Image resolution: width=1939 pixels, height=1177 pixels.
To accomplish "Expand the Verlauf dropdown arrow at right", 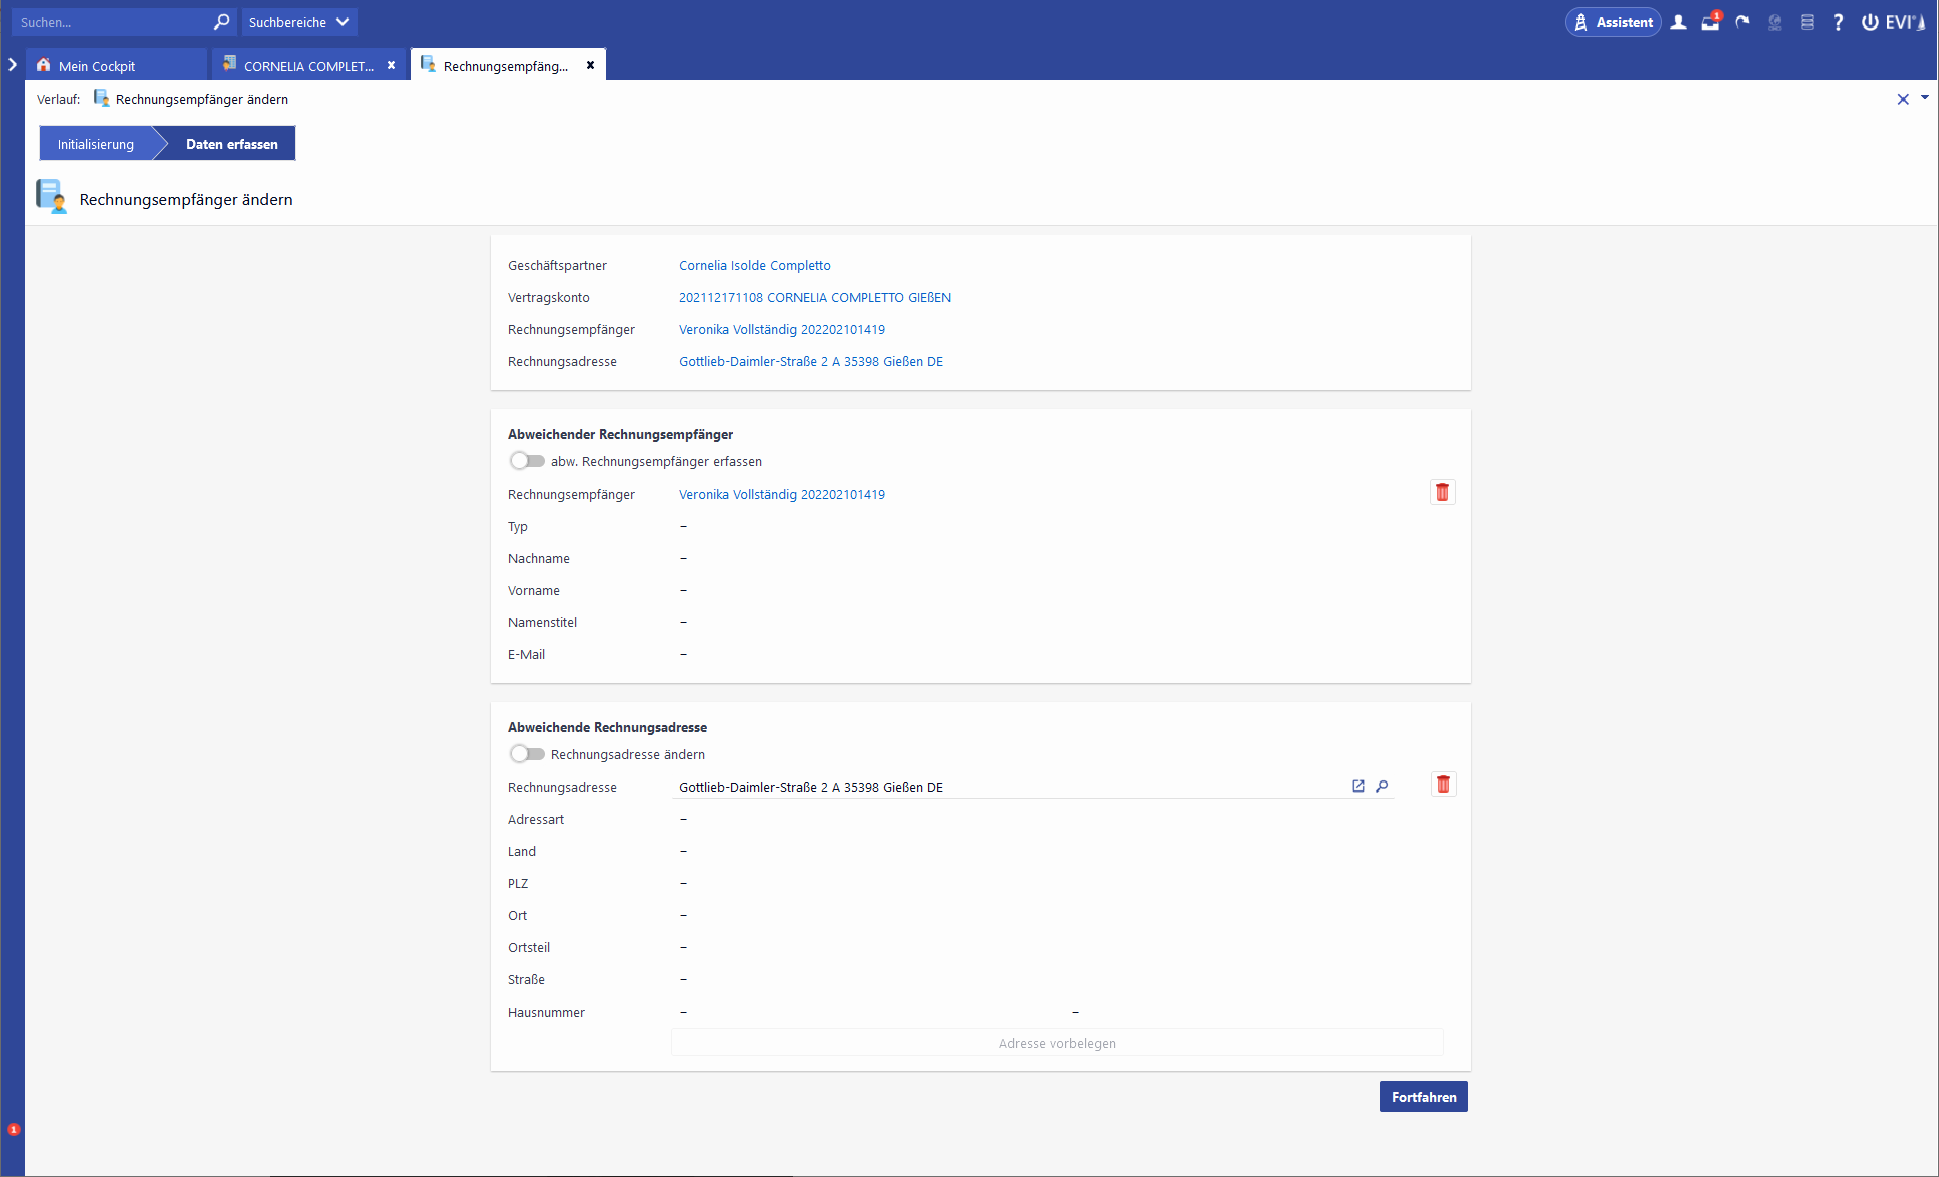I will coord(1925,98).
